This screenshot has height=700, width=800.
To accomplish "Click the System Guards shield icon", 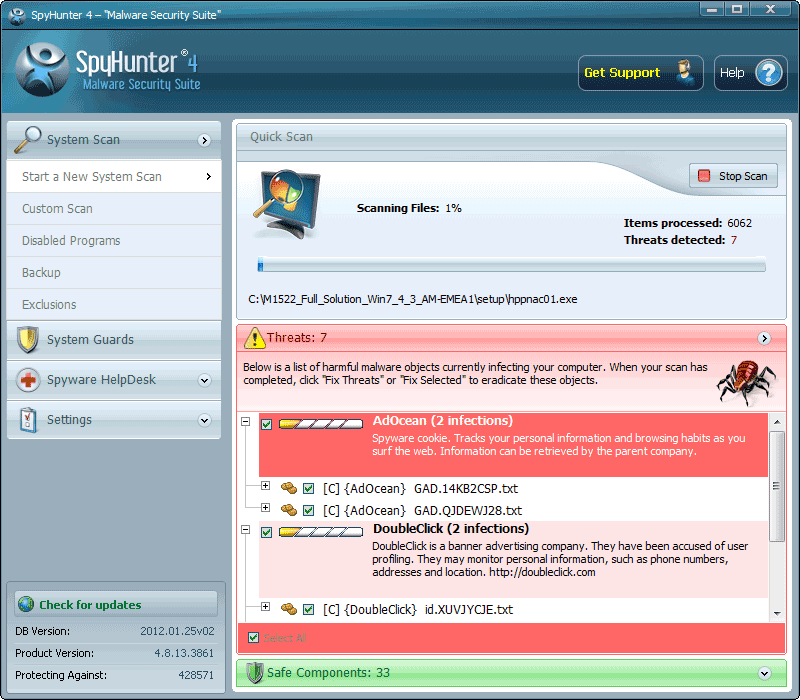I will click(x=28, y=340).
